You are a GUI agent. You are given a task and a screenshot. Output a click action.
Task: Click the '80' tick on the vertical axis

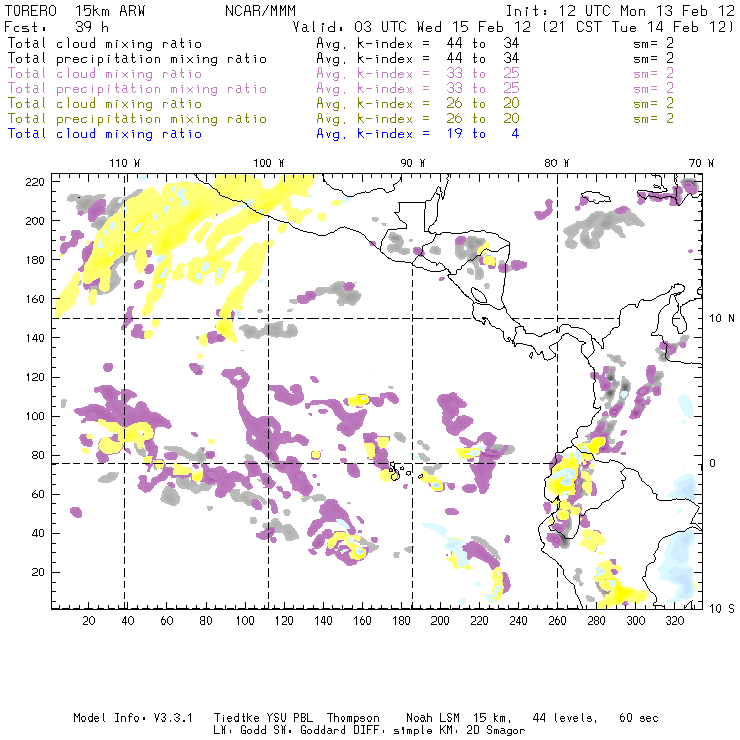click(x=38, y=455)
